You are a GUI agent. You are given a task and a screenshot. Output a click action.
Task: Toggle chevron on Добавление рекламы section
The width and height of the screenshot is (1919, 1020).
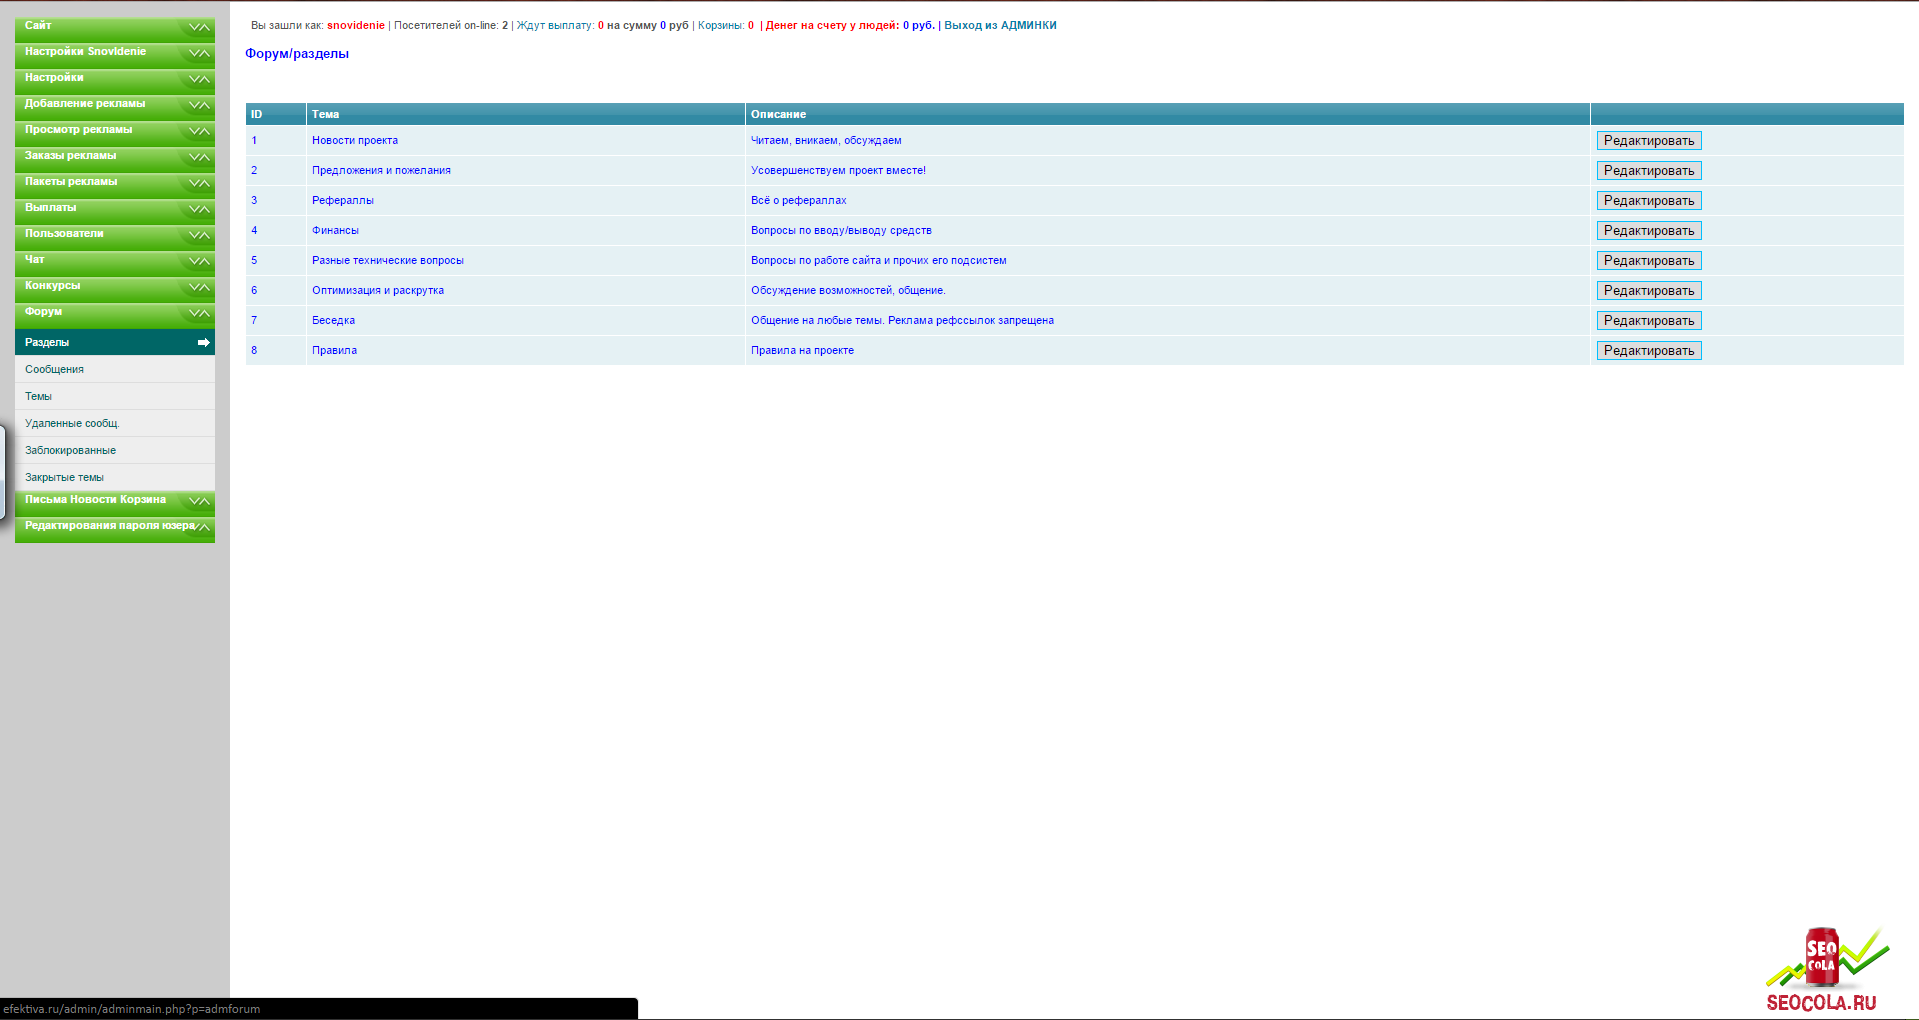[x=199, y=105]
